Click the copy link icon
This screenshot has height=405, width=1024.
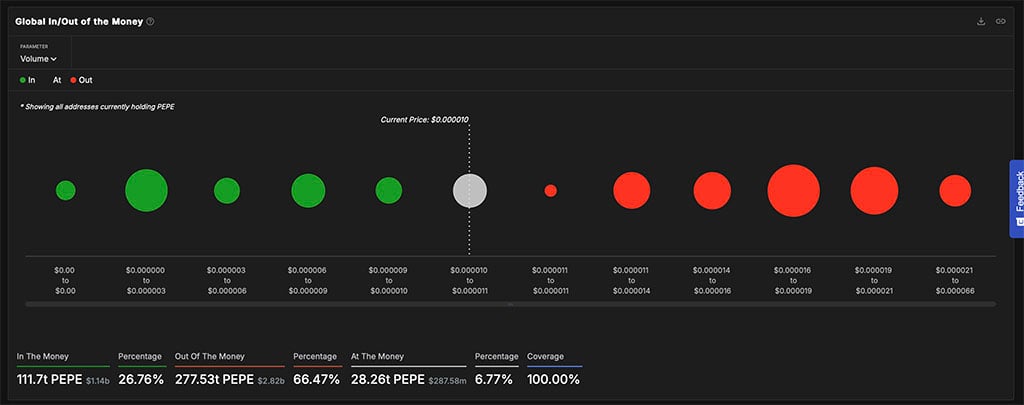click(x=1000, y=21)
